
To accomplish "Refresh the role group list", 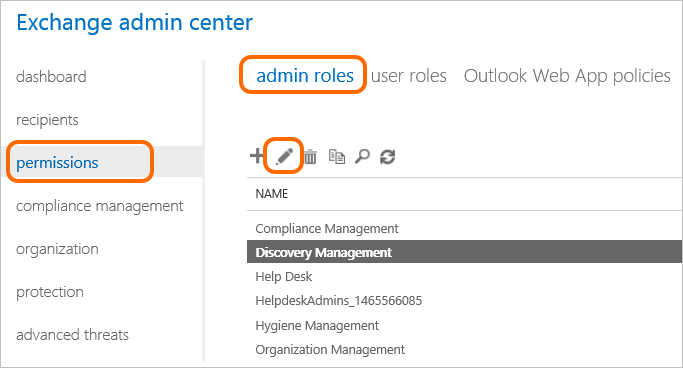I will tap(387, 156).
